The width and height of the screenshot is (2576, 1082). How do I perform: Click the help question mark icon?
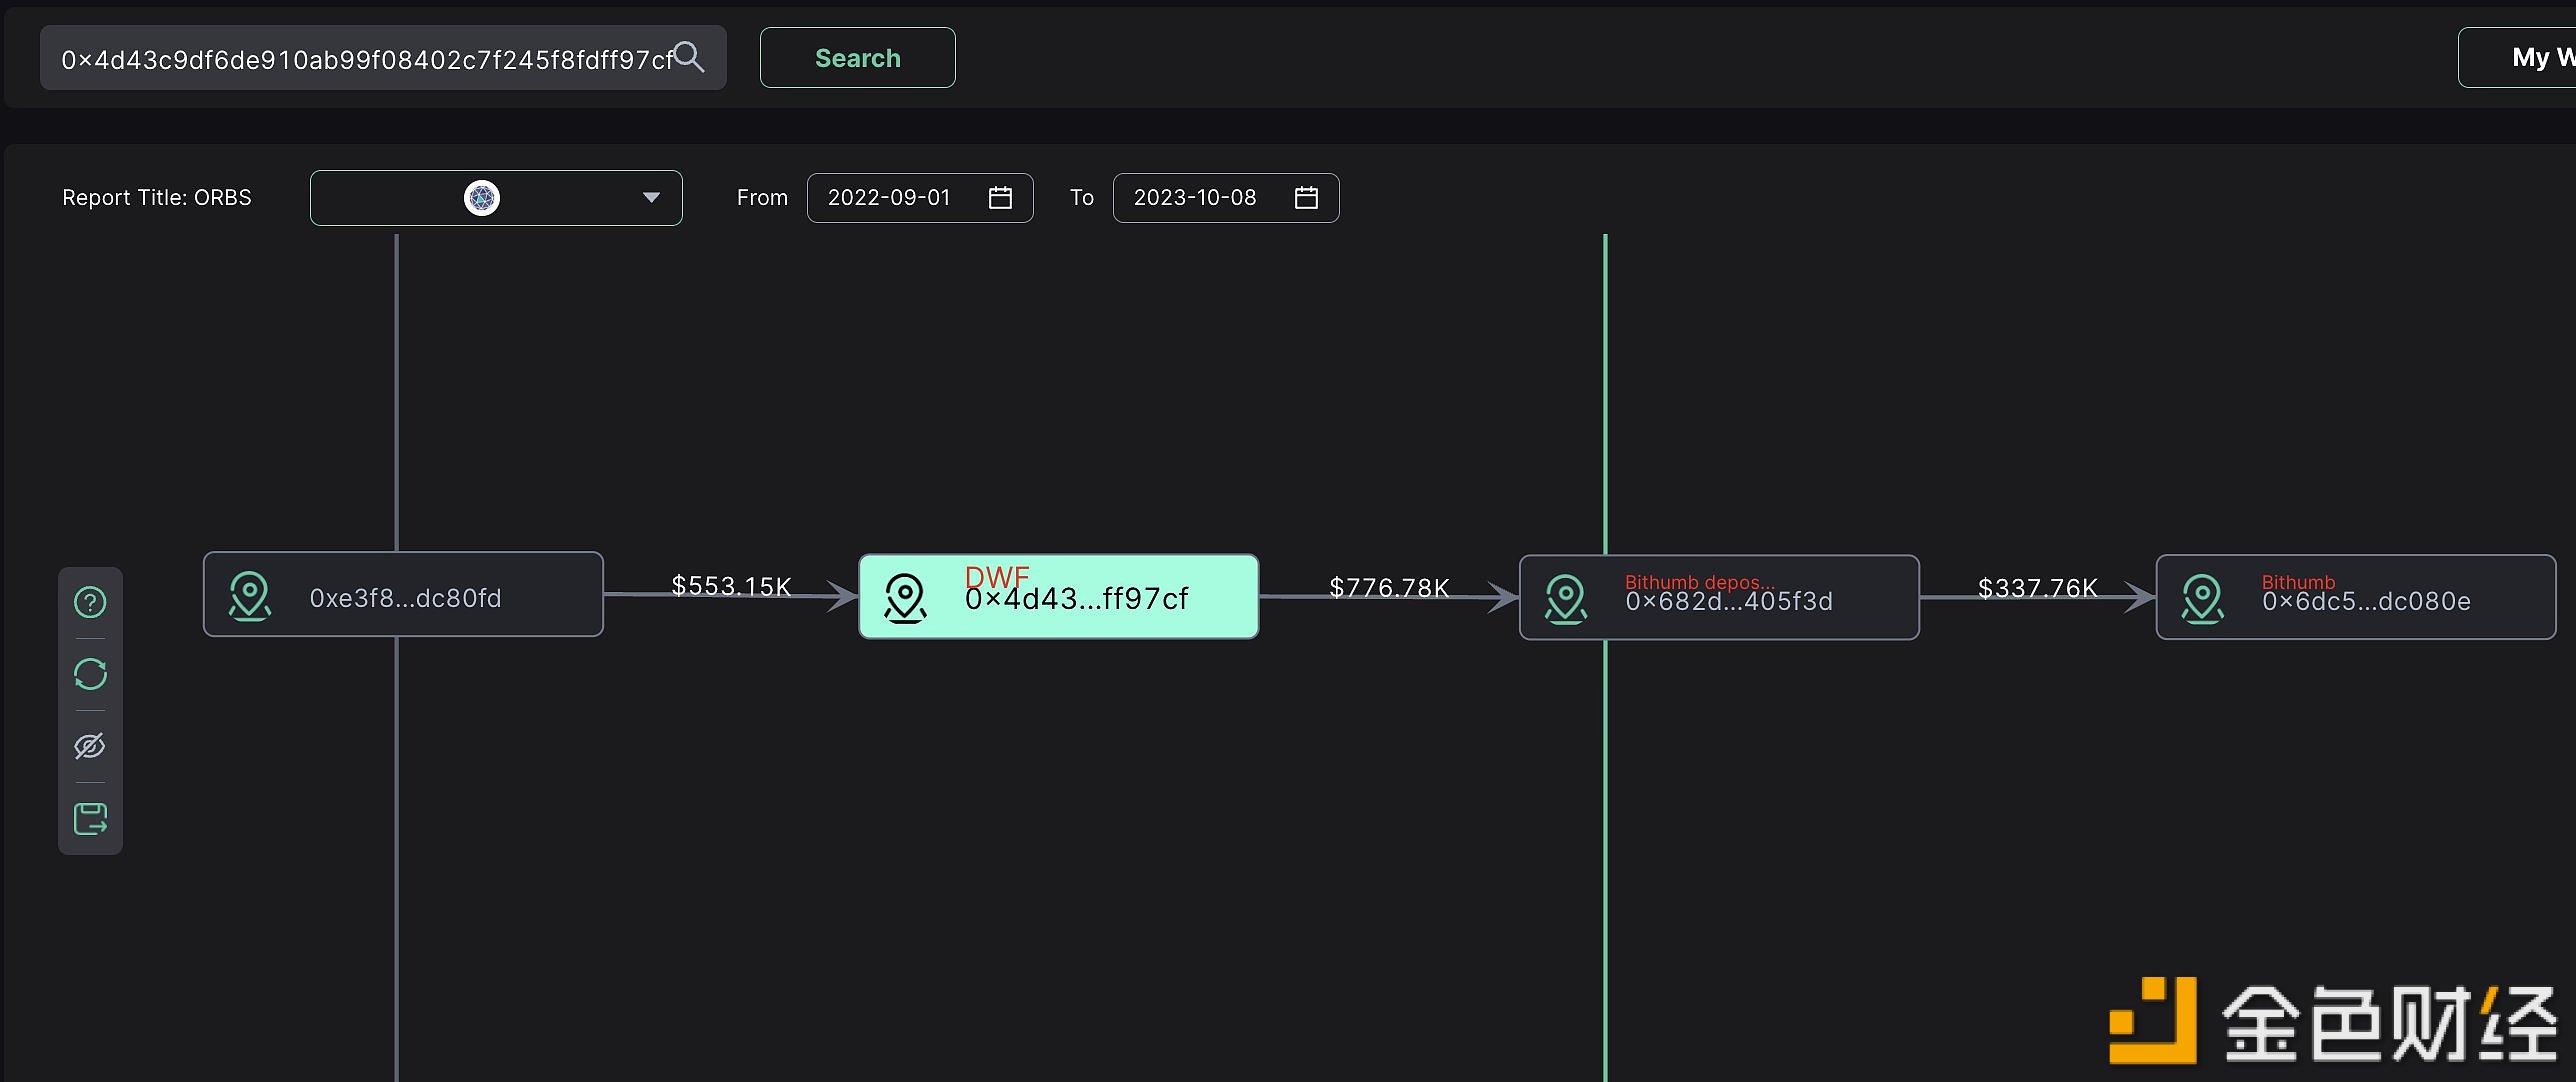click(90, 602)
